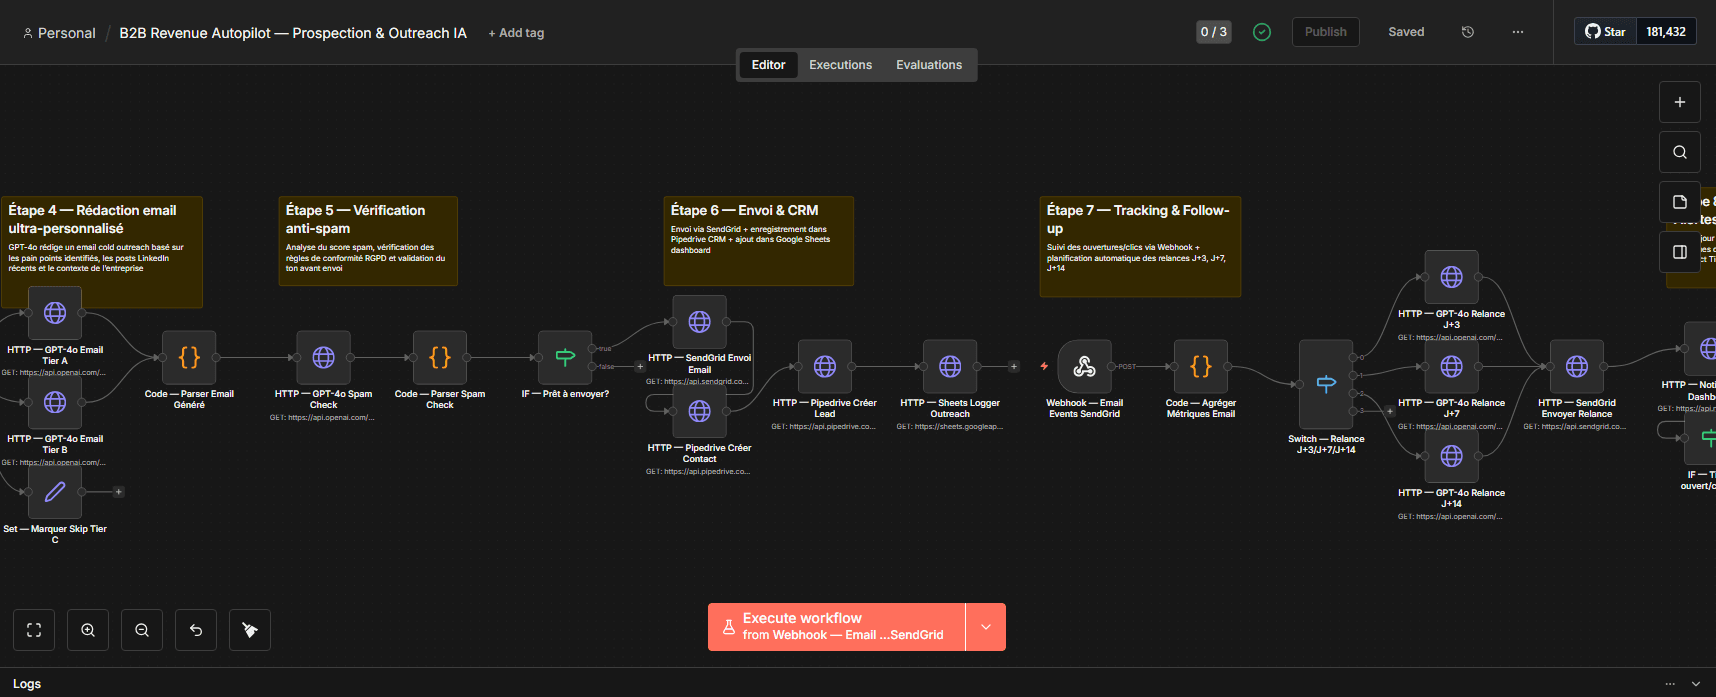This screenshot has height=697, width=1716.
Task: Open workflow history clock icon
Action: coord(1468,32)
